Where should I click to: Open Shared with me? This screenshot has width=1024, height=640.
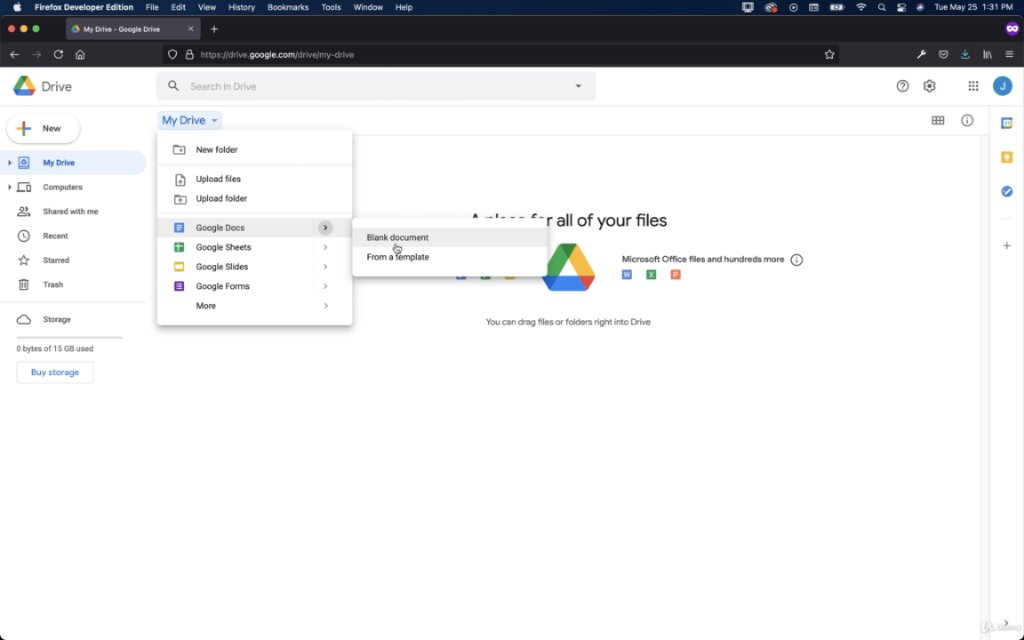(73, 212)
